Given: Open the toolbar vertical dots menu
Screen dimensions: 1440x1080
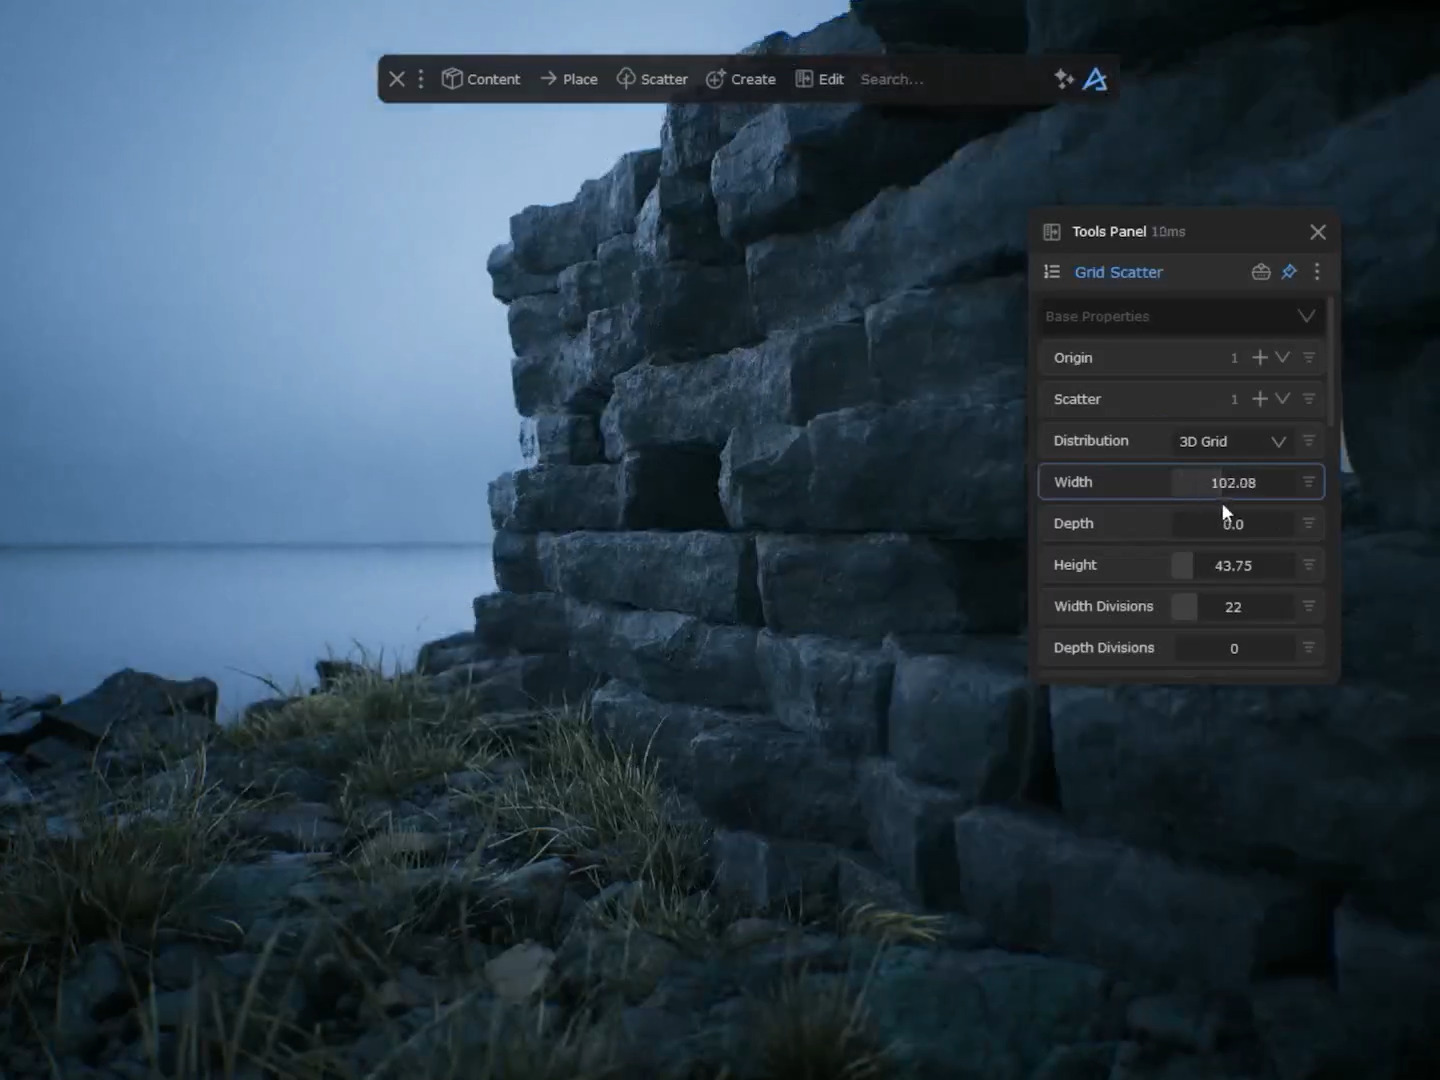Looking at the screenshot, I should coord(421,79).
